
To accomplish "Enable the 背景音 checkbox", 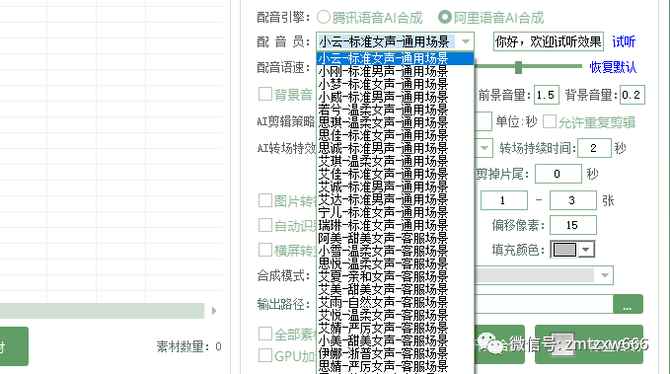I will tap(265, 94).
